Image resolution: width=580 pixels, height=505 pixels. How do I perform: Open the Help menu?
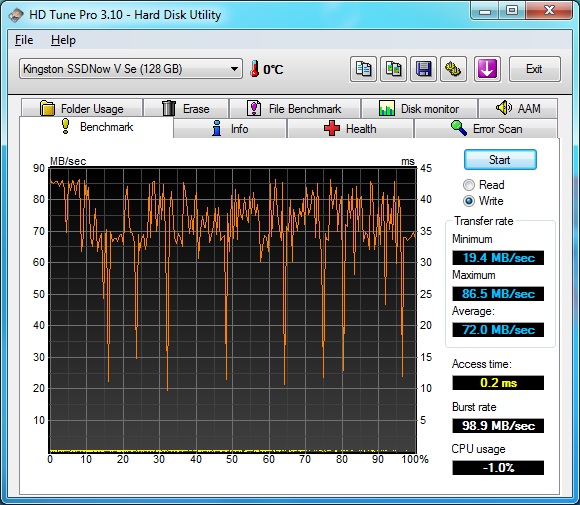point(63,40)
